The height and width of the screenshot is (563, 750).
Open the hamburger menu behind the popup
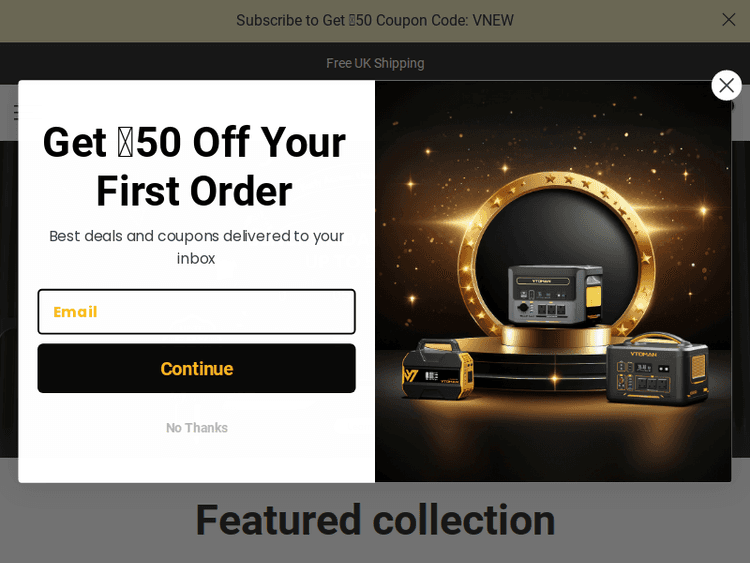click(x=16, y=112)
